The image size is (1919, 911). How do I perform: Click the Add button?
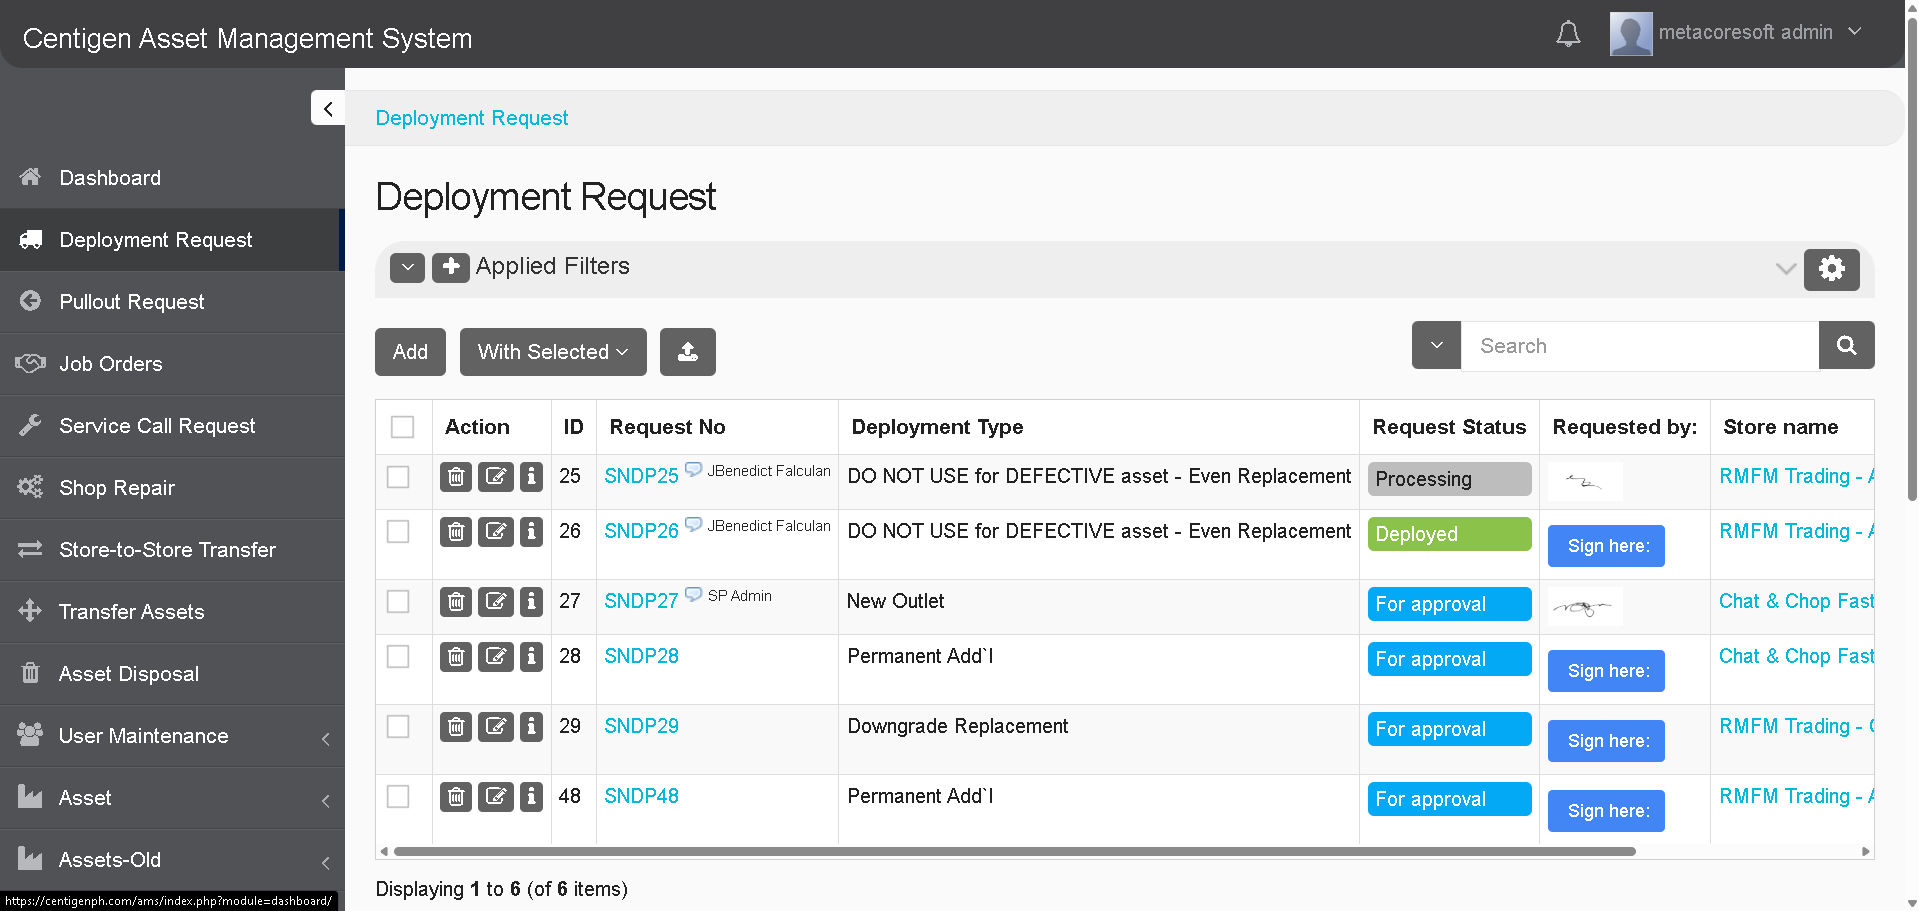pos(410,352)
